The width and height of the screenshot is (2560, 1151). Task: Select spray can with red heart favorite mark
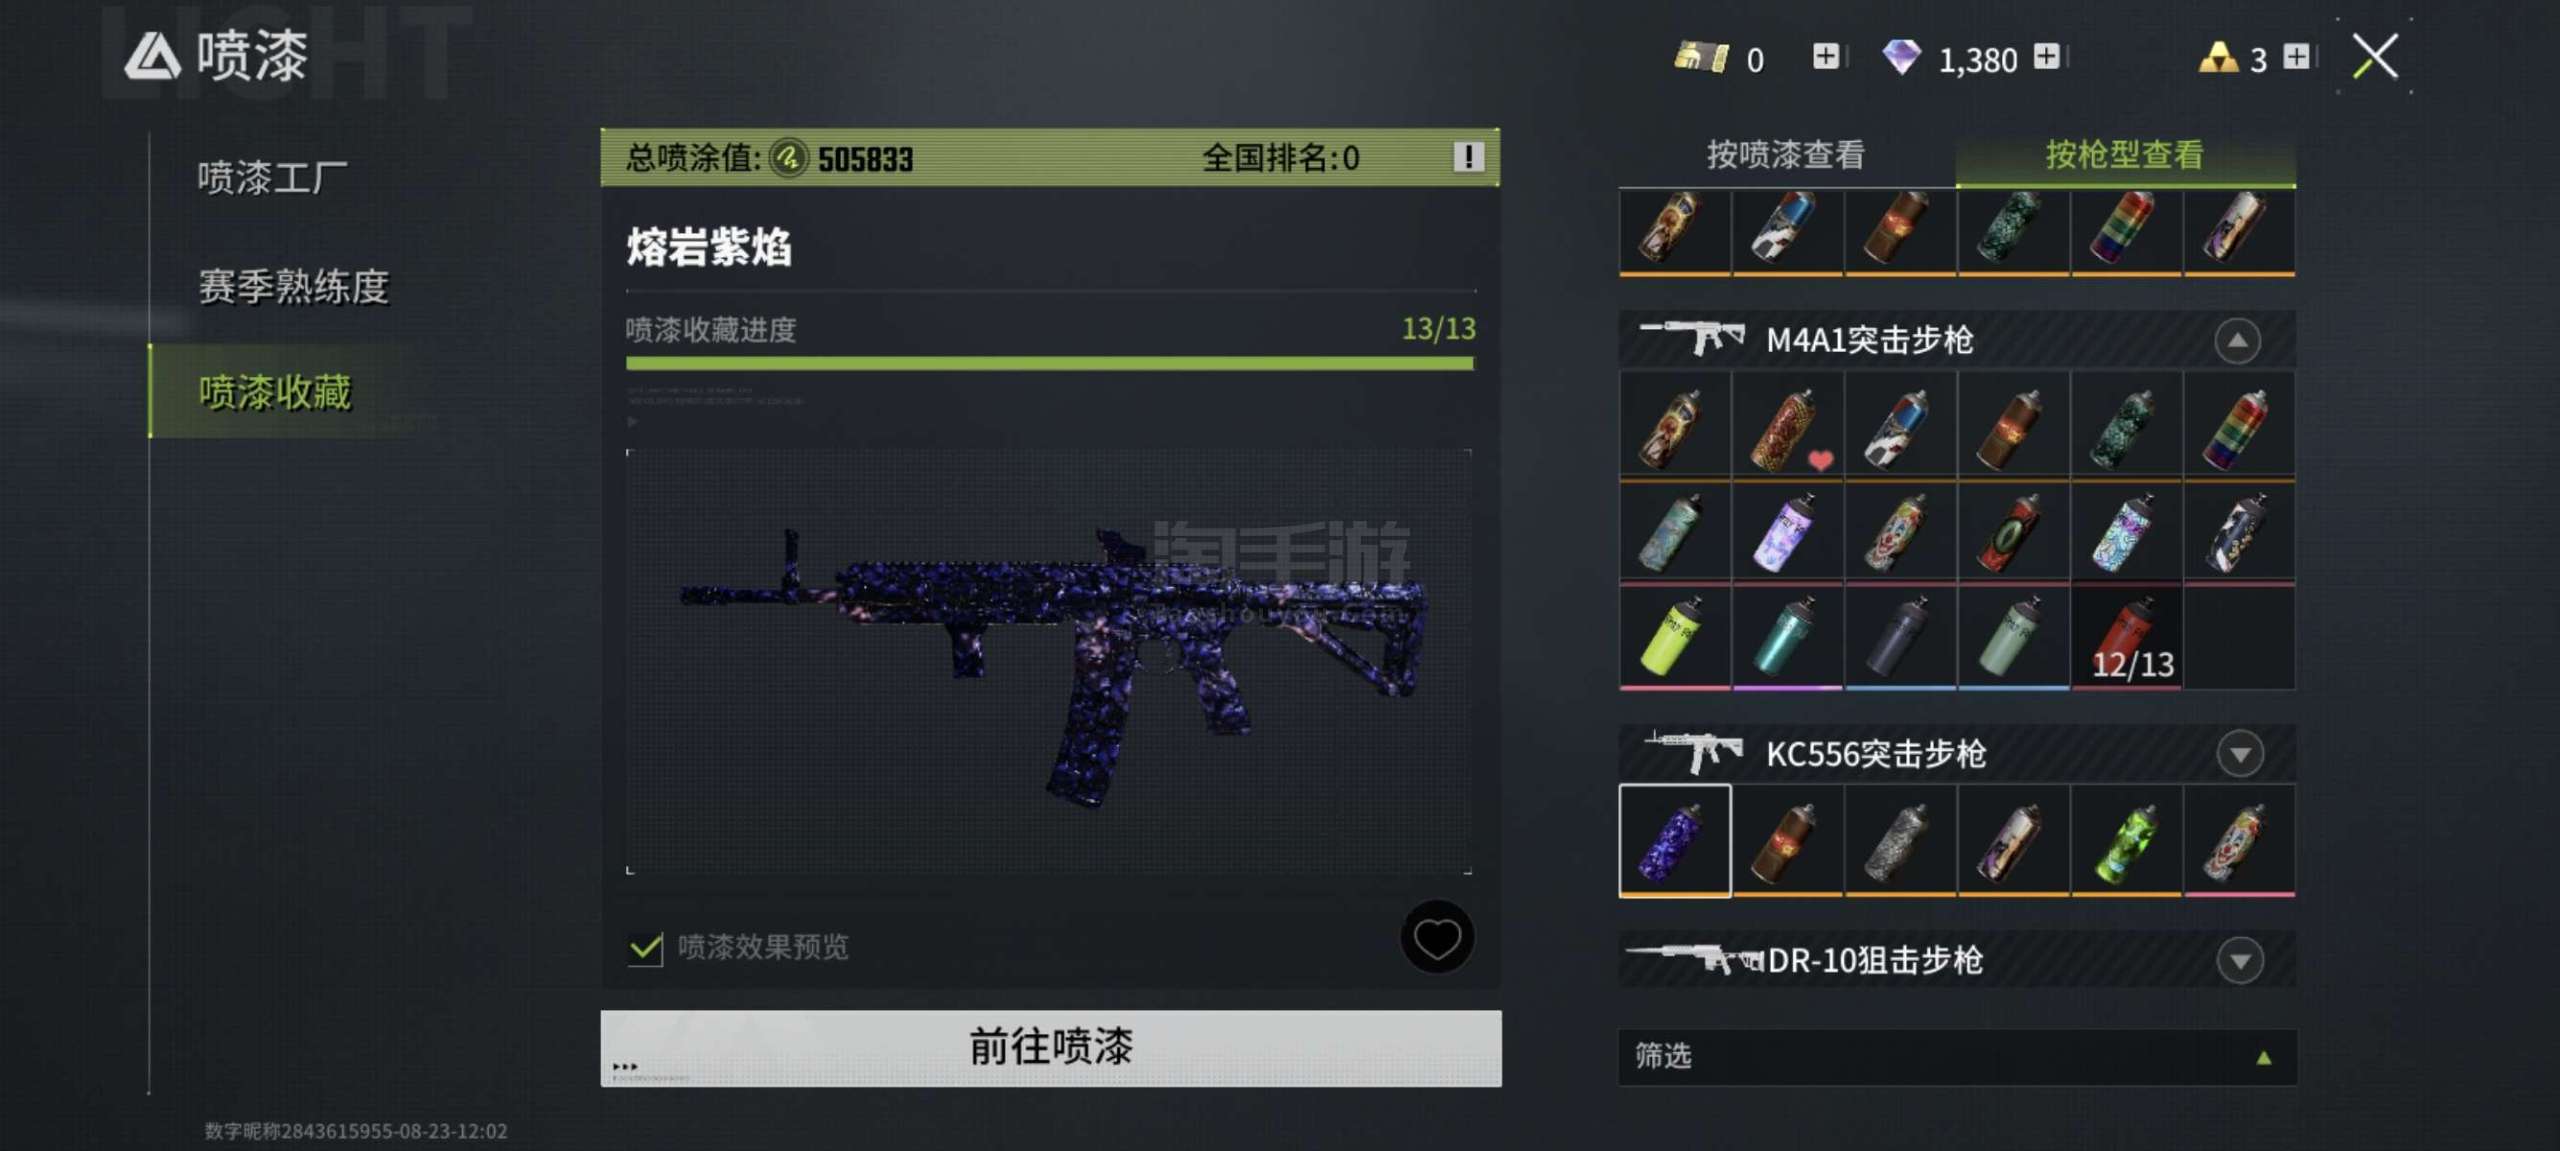(1788, 427)
